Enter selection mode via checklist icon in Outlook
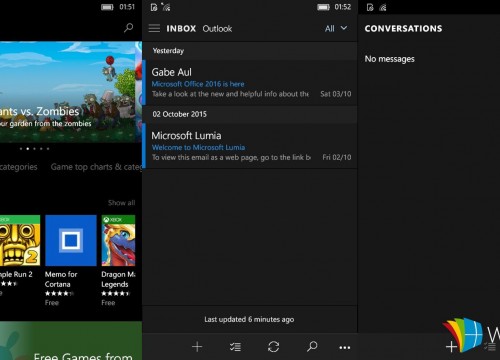500x360 pixels. pyautogui.click(x=235, y=347)
